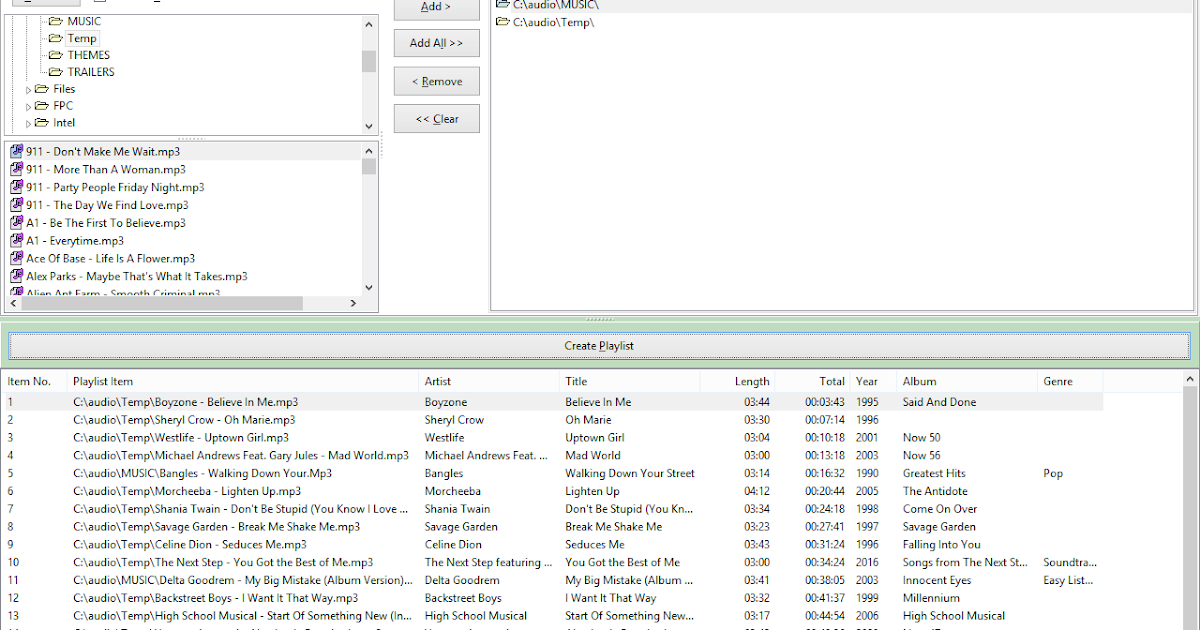Click the title cell Mad World
The height and width of the screenshot is (630, 1200).
point(593,455)
